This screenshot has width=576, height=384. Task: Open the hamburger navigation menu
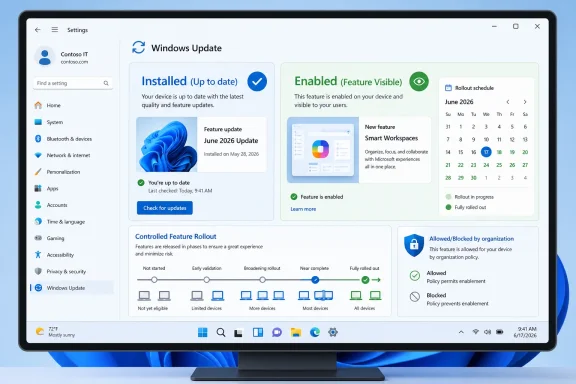pyautogui.click(x=55, y=29)
